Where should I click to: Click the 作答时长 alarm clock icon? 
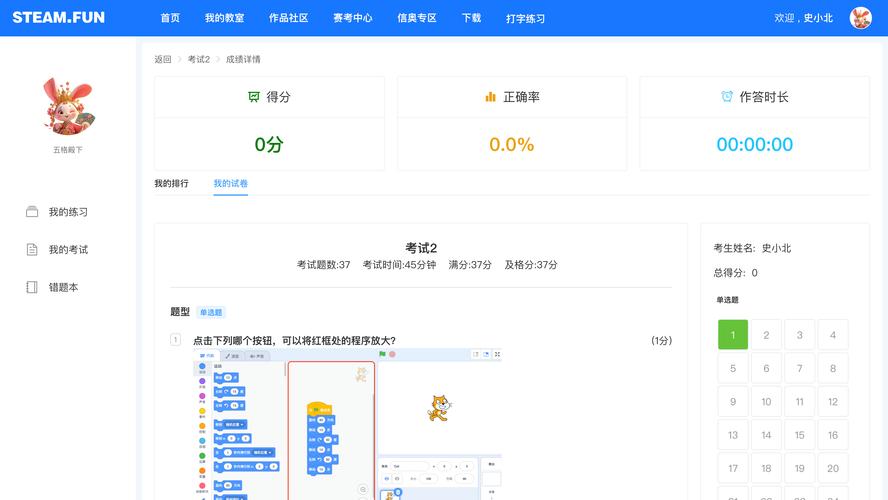coord(727,96)
